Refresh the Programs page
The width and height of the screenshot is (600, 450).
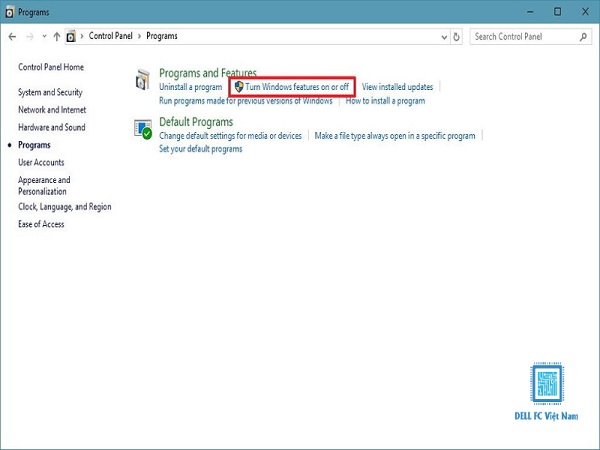pos(456,37)
